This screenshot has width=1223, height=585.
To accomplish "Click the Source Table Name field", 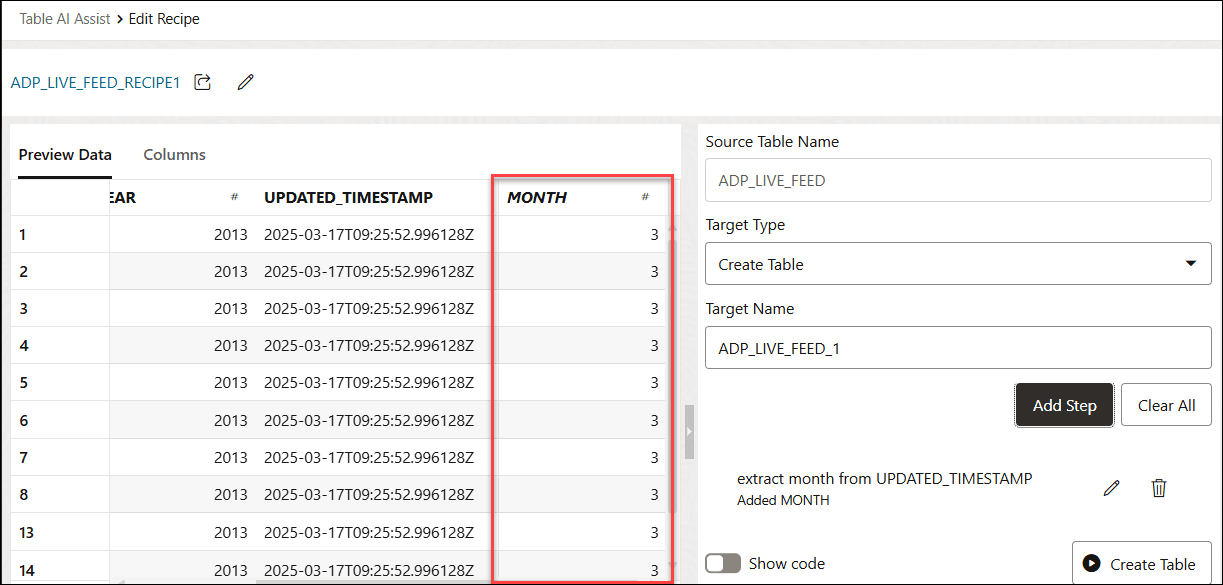I will (958, 181).
